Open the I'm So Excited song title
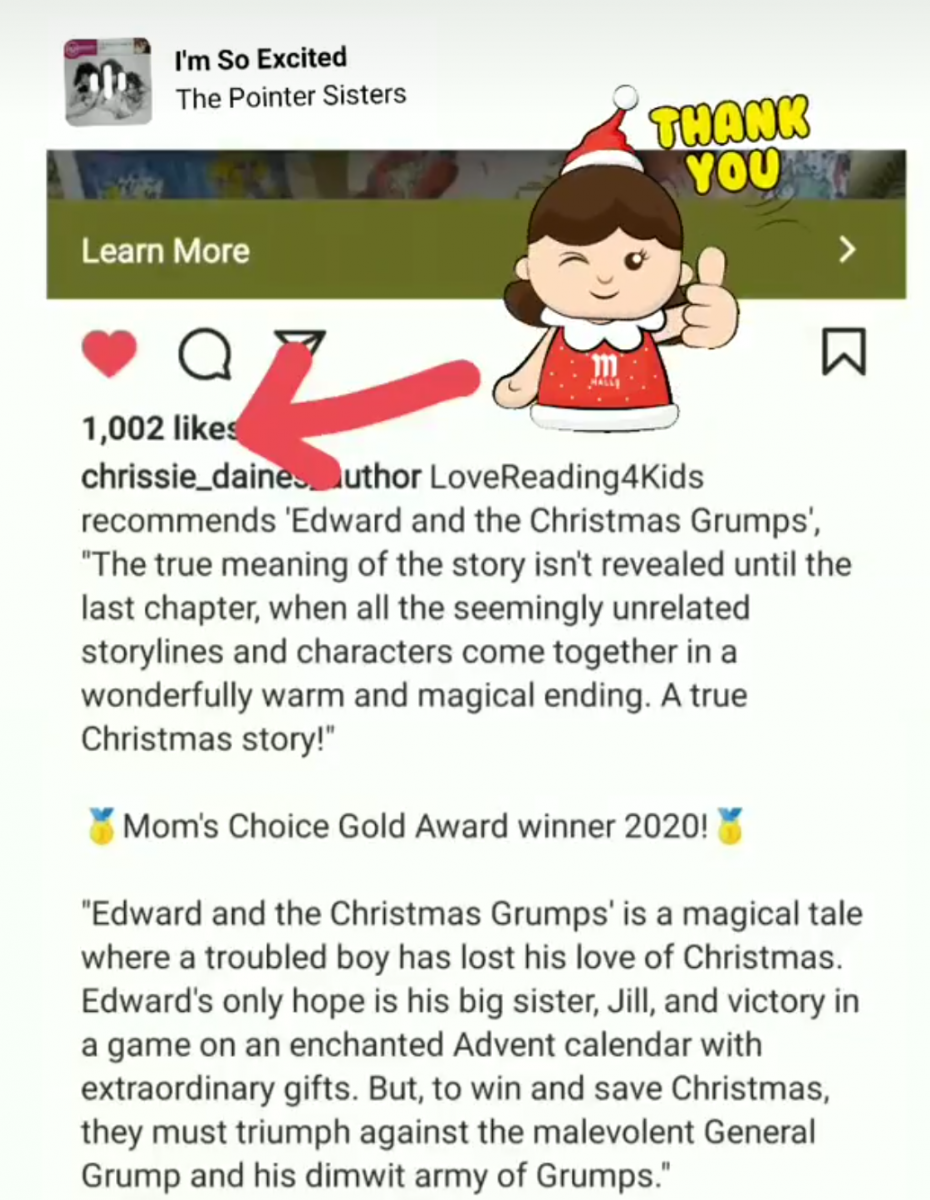This screenshot has width=930, height=1200. [x=260, y=59]
